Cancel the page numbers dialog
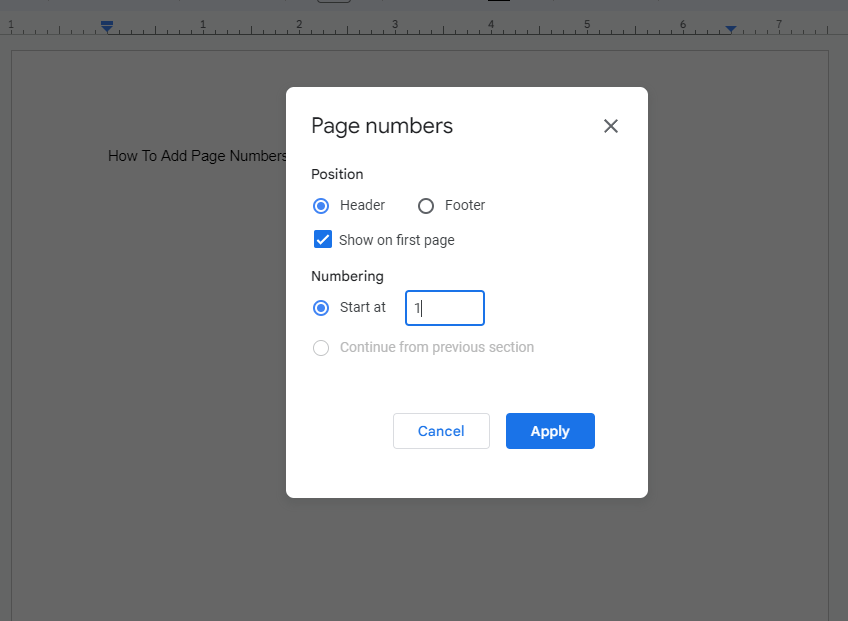 441,431
